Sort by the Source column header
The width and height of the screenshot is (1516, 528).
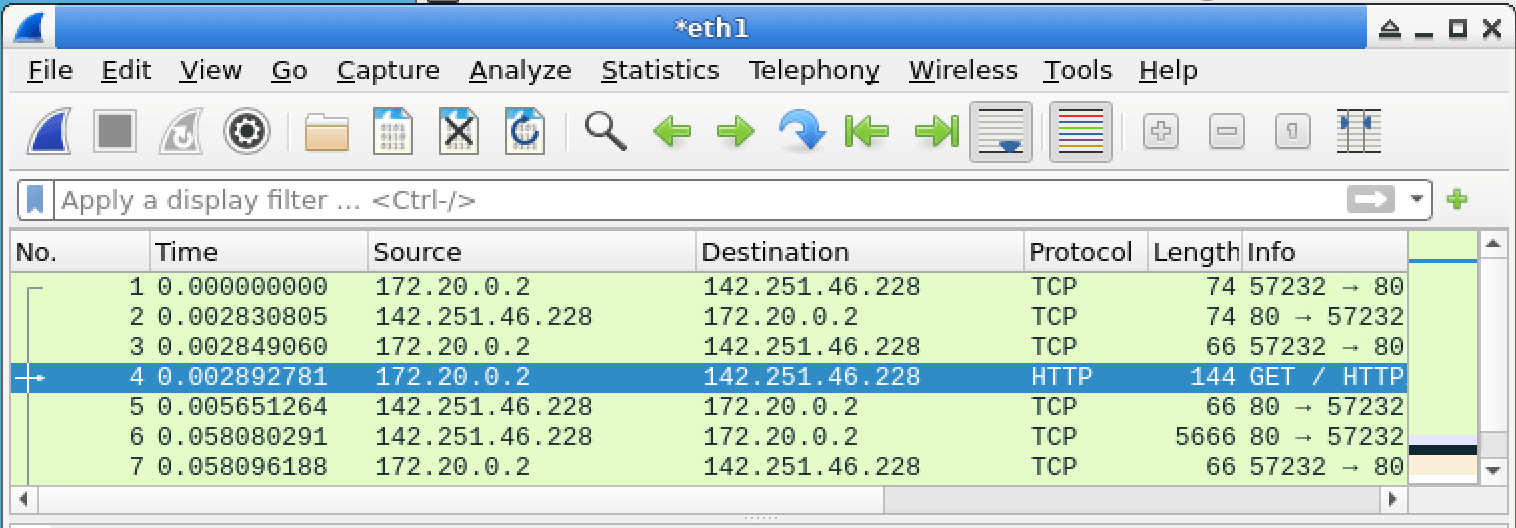point(532,252)
